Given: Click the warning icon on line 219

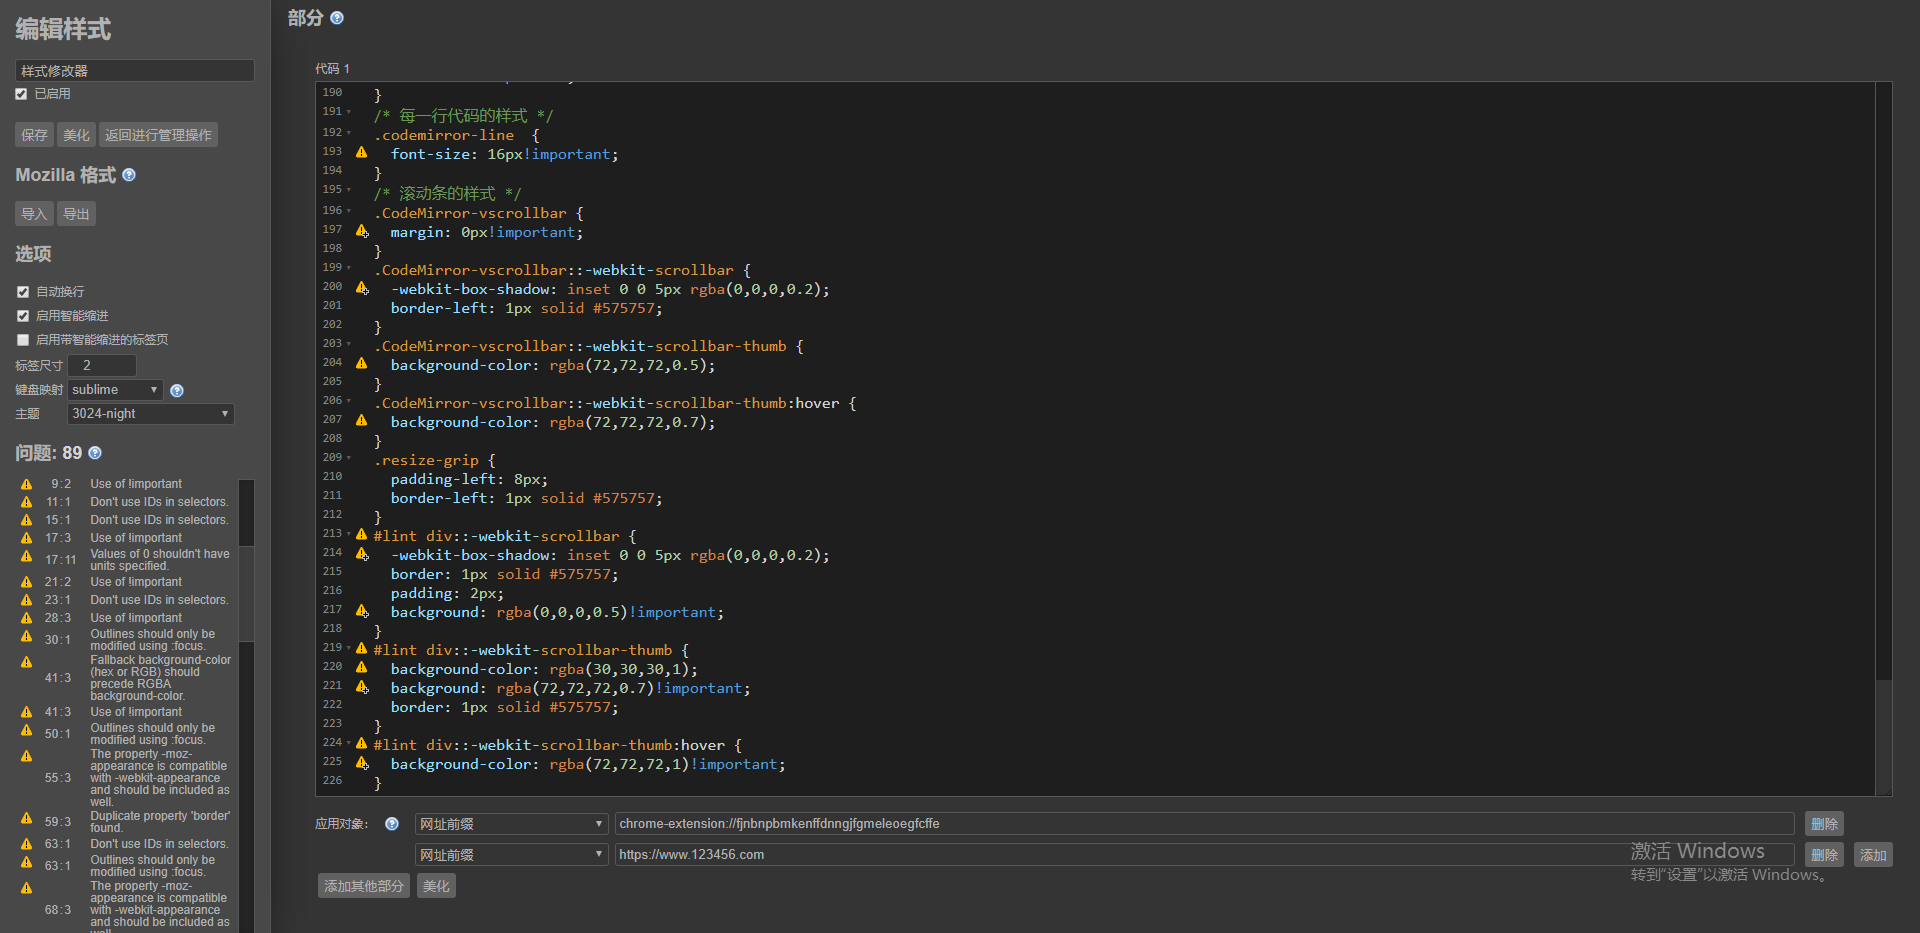Looking at the screenshot, I should (362, 648).
